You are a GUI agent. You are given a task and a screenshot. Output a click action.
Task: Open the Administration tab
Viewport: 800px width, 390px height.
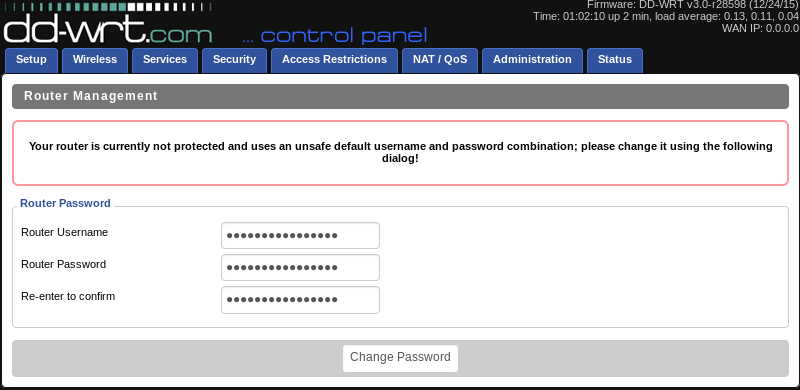tap(532, 60)
